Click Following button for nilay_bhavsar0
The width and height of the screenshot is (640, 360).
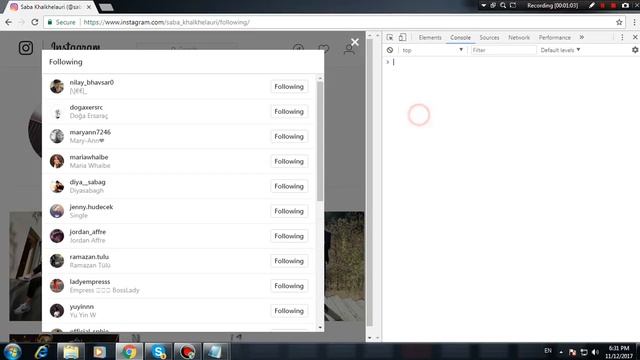coord(289,87)
